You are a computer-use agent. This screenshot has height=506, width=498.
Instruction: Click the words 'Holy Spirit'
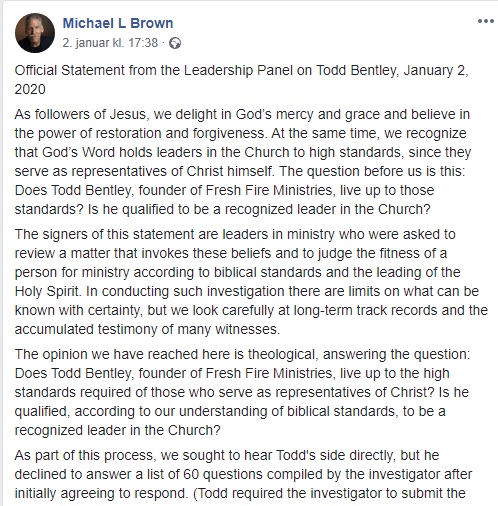coord(47,292)
